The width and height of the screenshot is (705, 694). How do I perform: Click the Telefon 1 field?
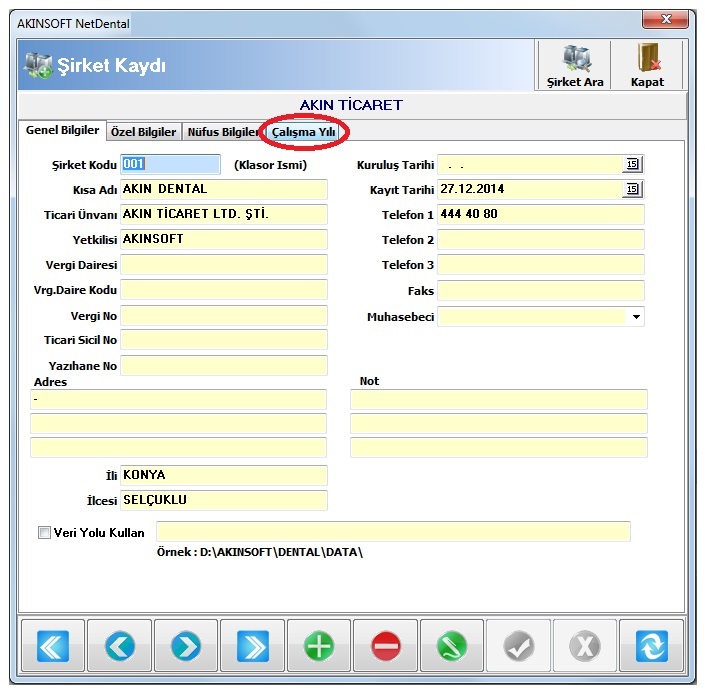point(541,214)
